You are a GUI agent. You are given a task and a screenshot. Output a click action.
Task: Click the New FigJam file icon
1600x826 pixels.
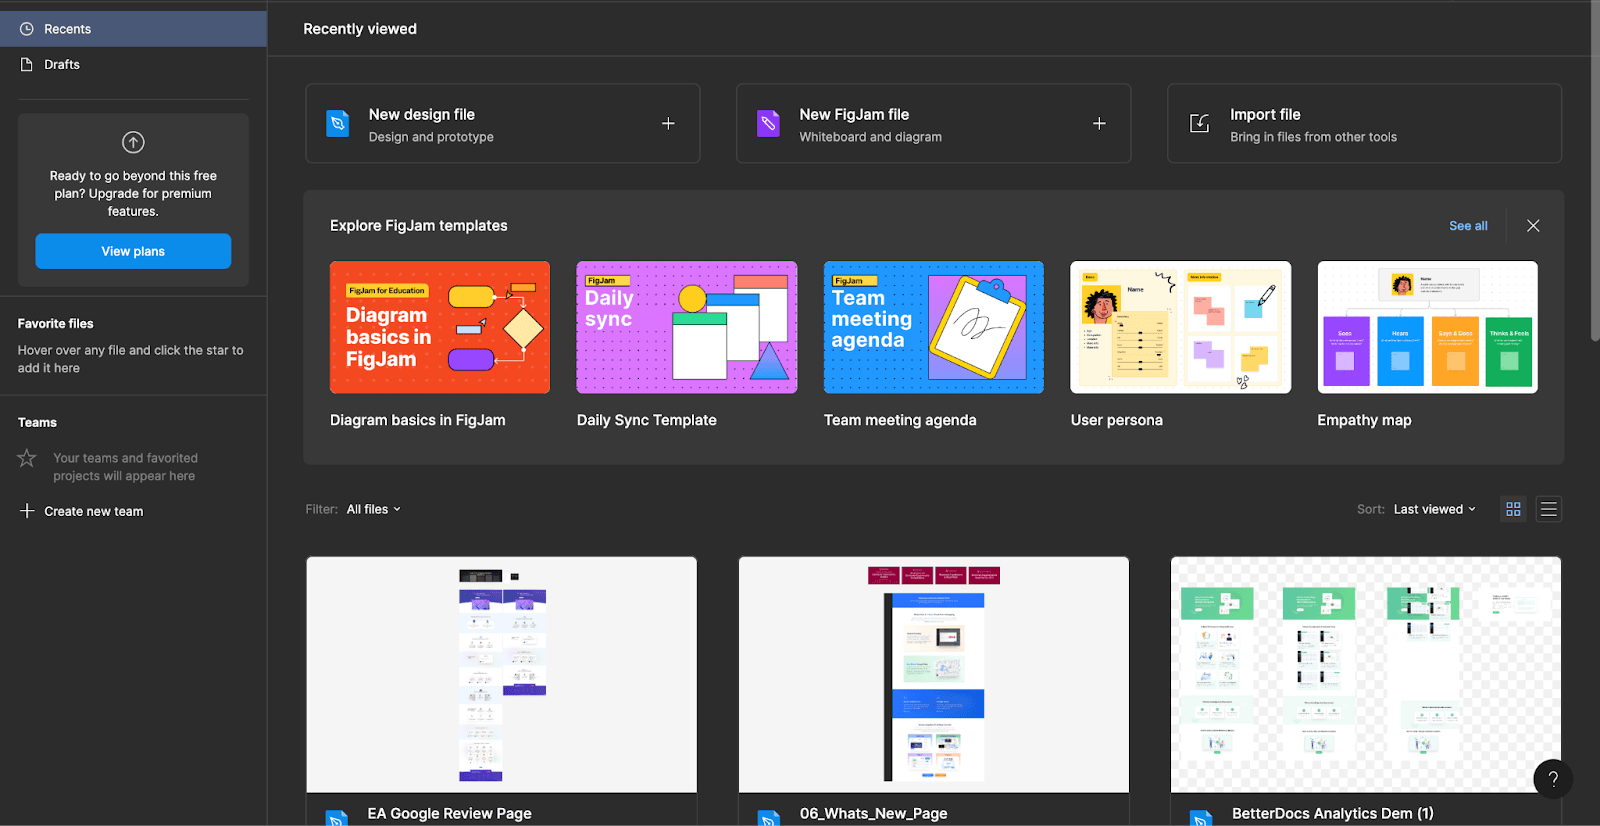[768, 124]
